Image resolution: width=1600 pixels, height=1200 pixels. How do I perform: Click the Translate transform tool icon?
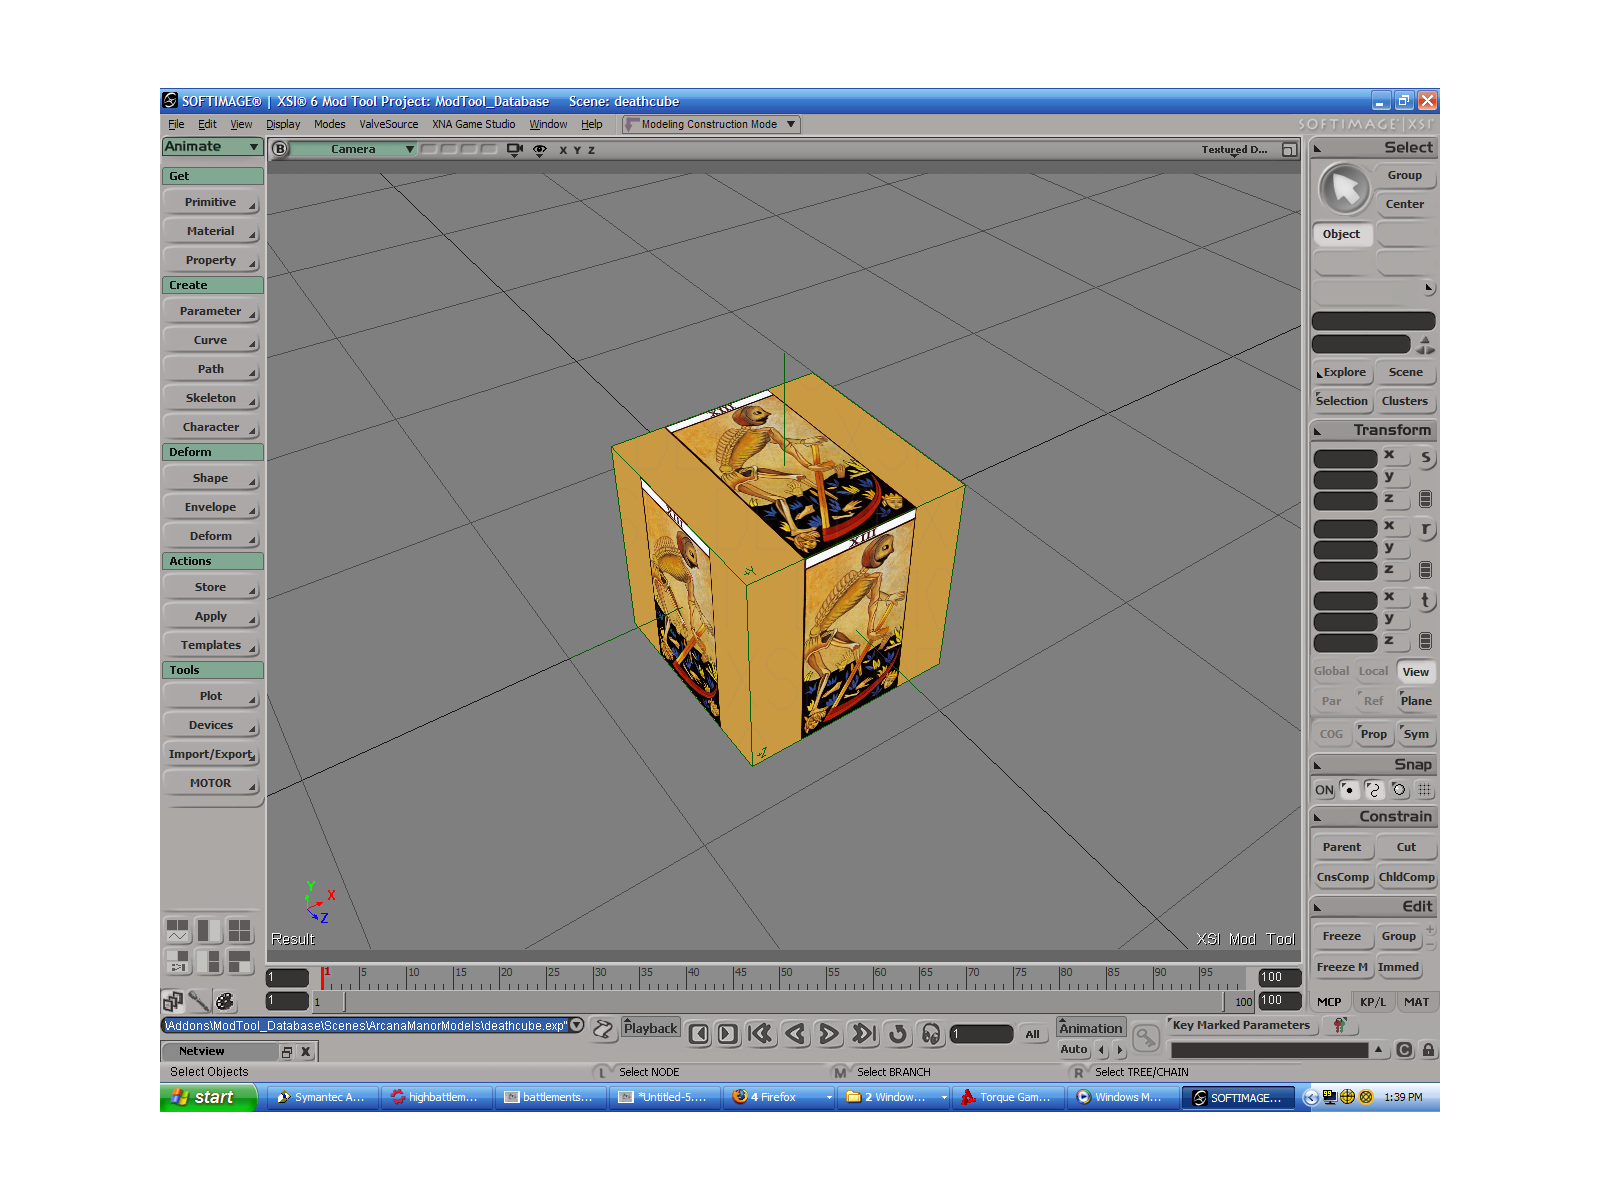click(1425, 600)
